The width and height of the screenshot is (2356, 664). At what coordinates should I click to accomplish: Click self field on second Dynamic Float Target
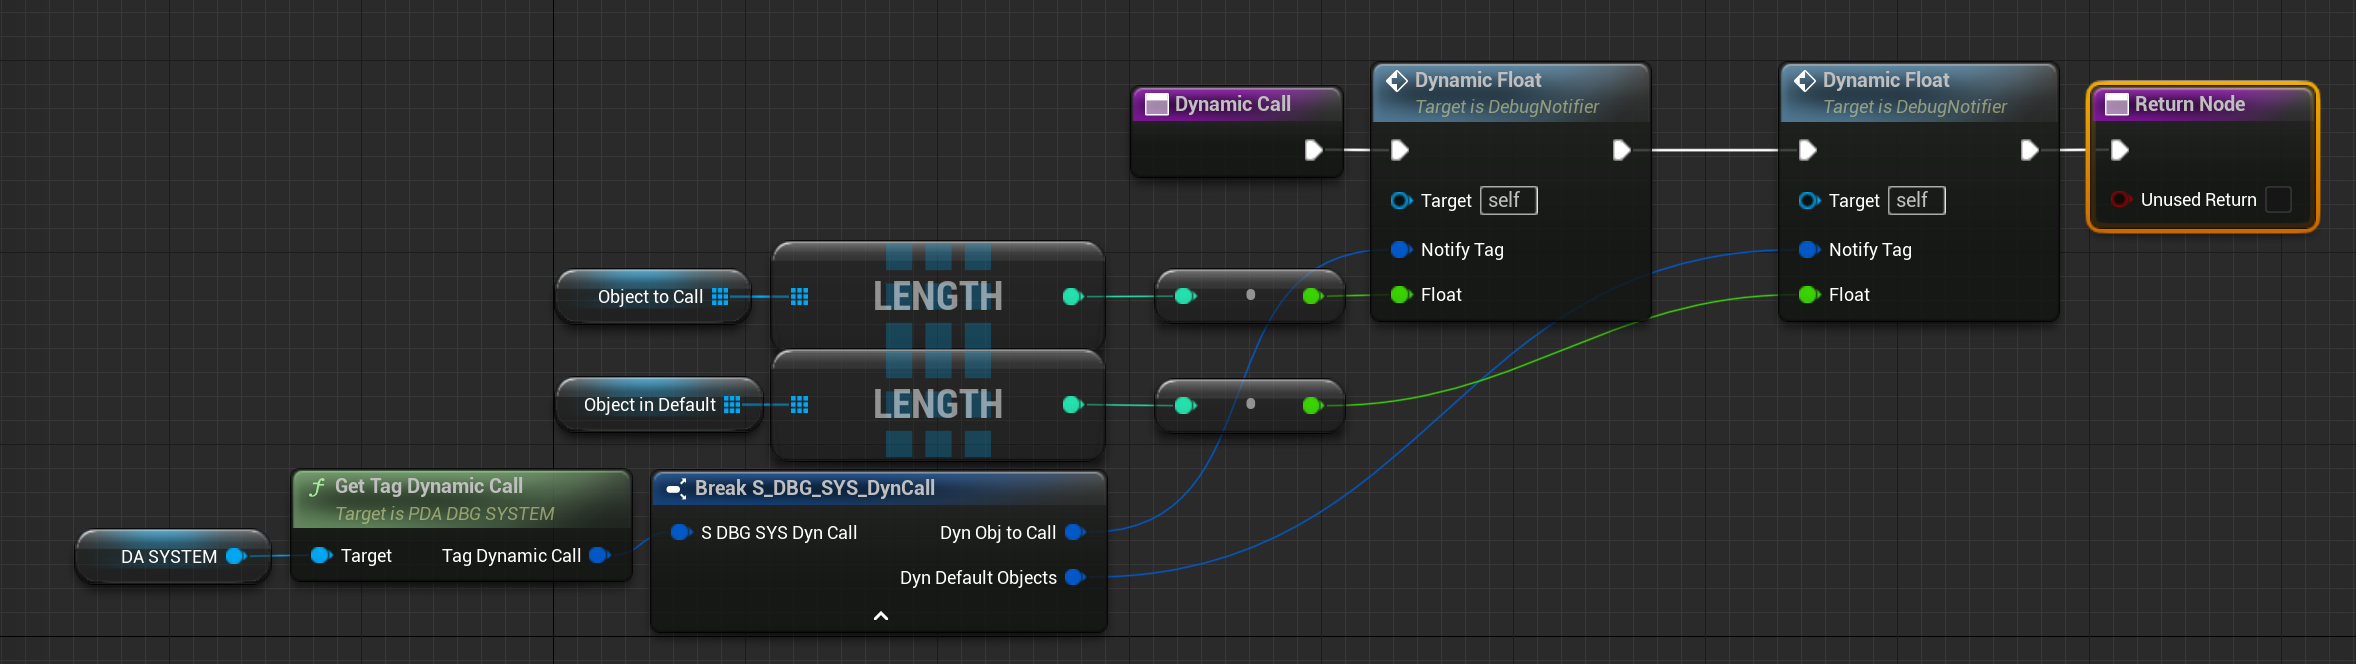pos(1917,200)
